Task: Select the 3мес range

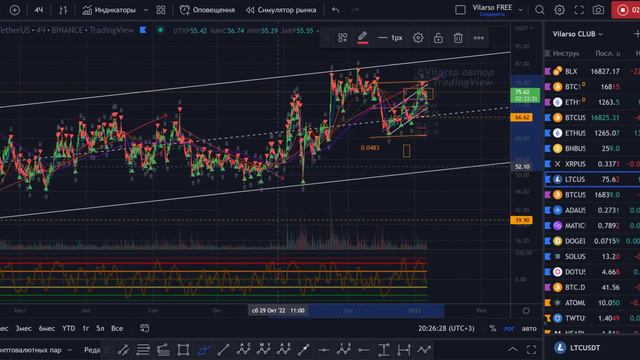Action: pos(23,328)
